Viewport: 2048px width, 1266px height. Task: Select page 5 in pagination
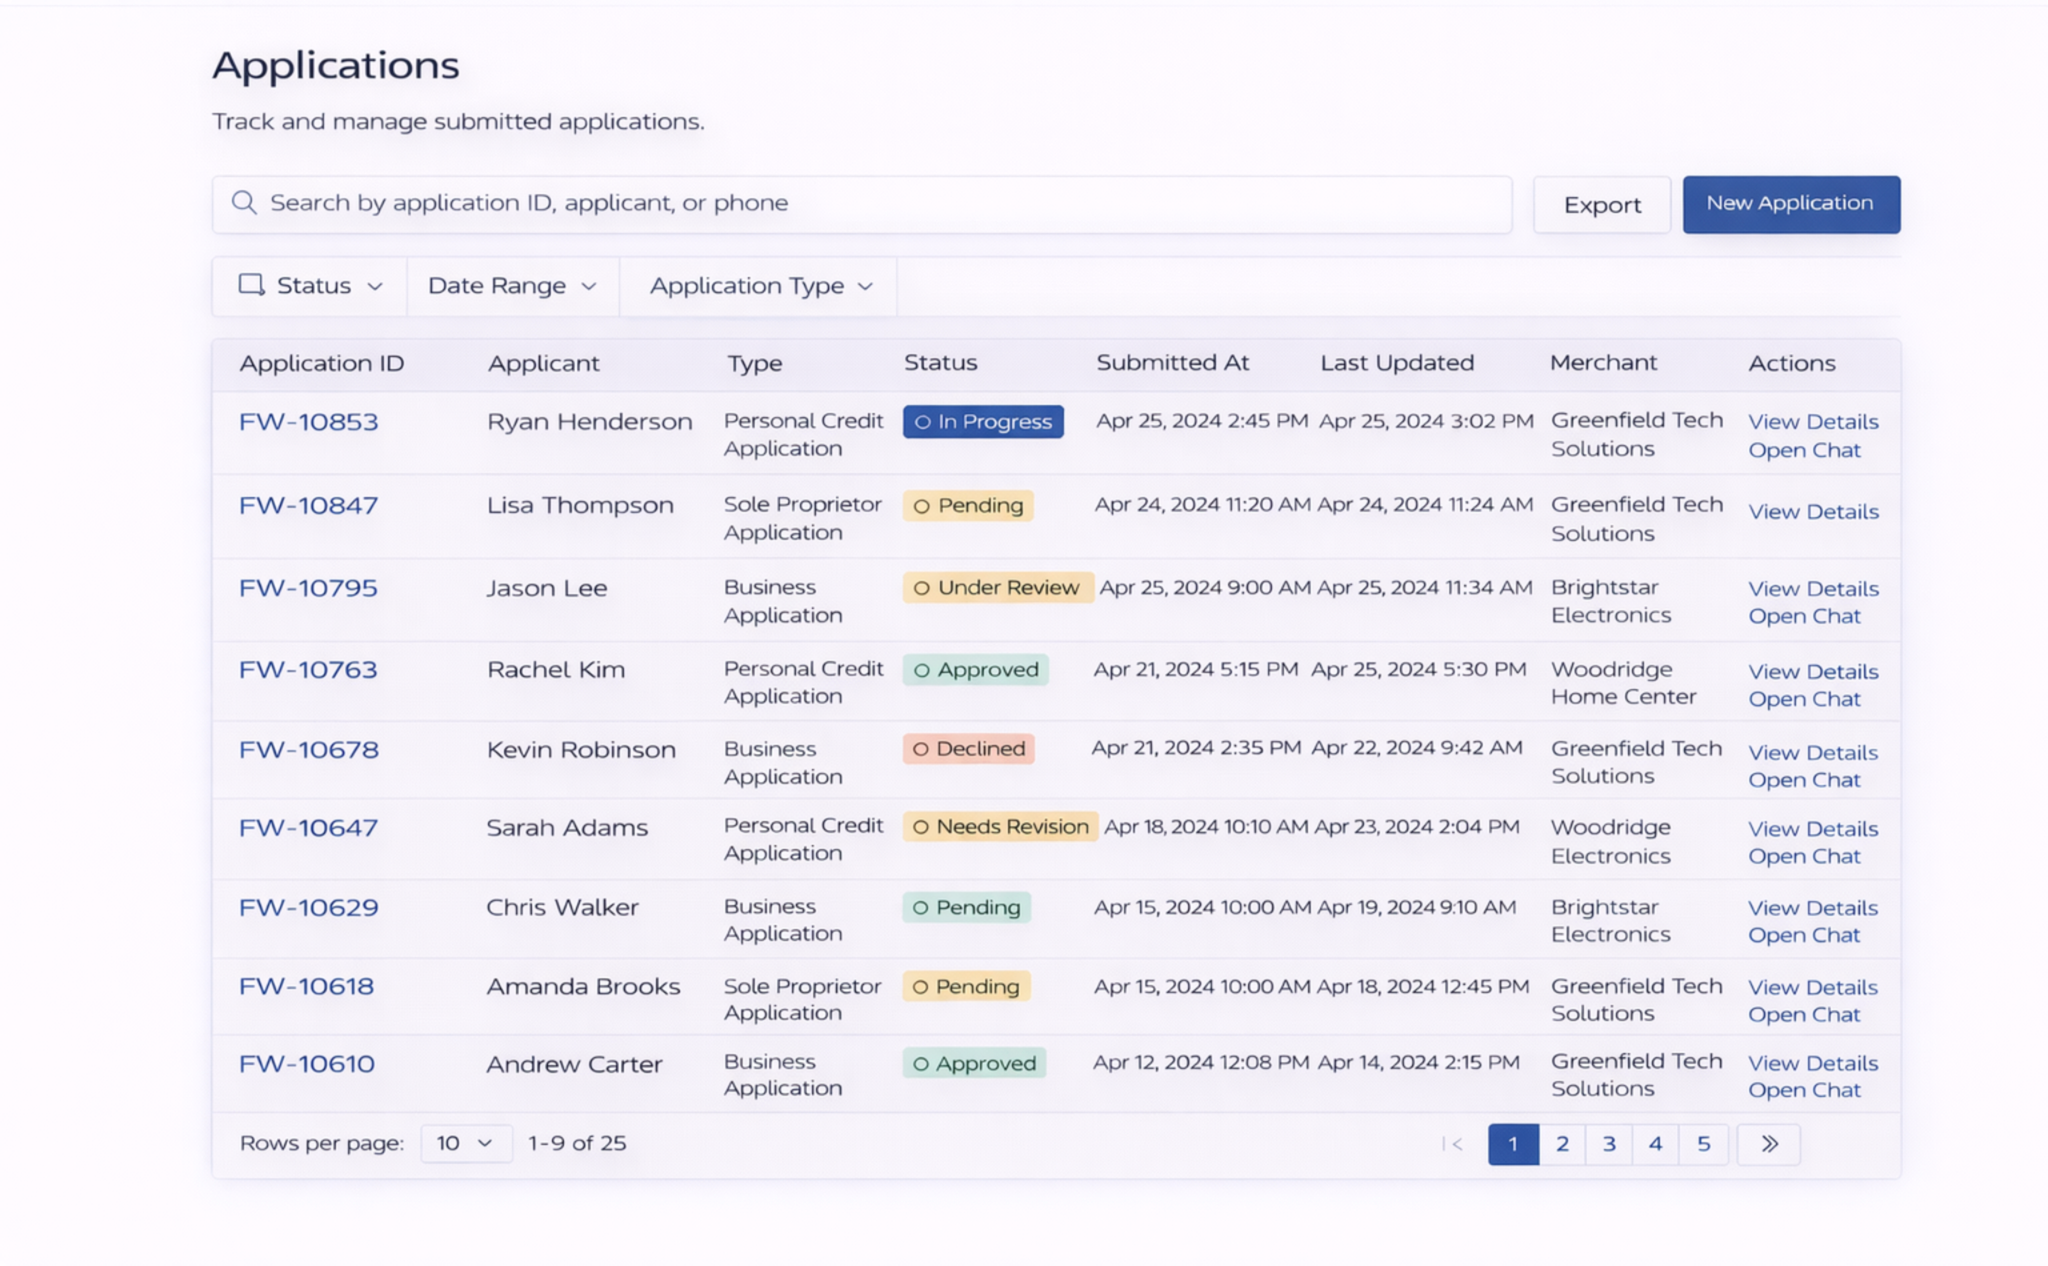[1703, 1143]
